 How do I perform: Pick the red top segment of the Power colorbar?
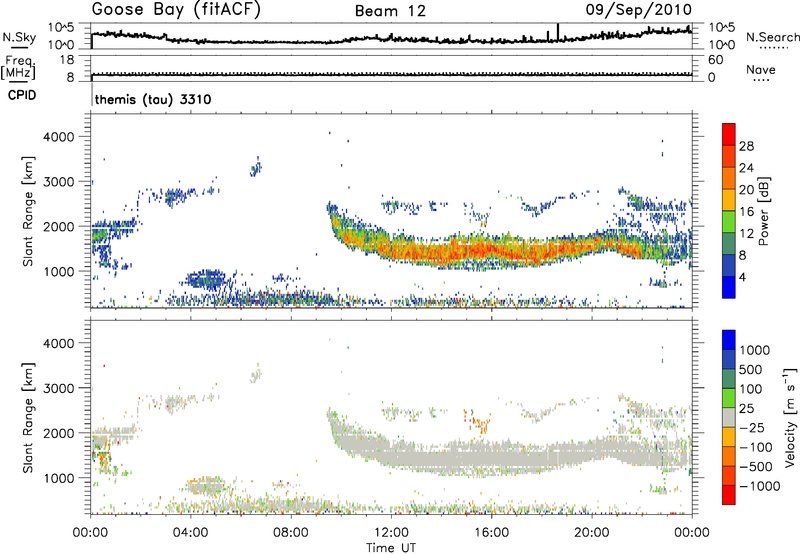(729, 134)
